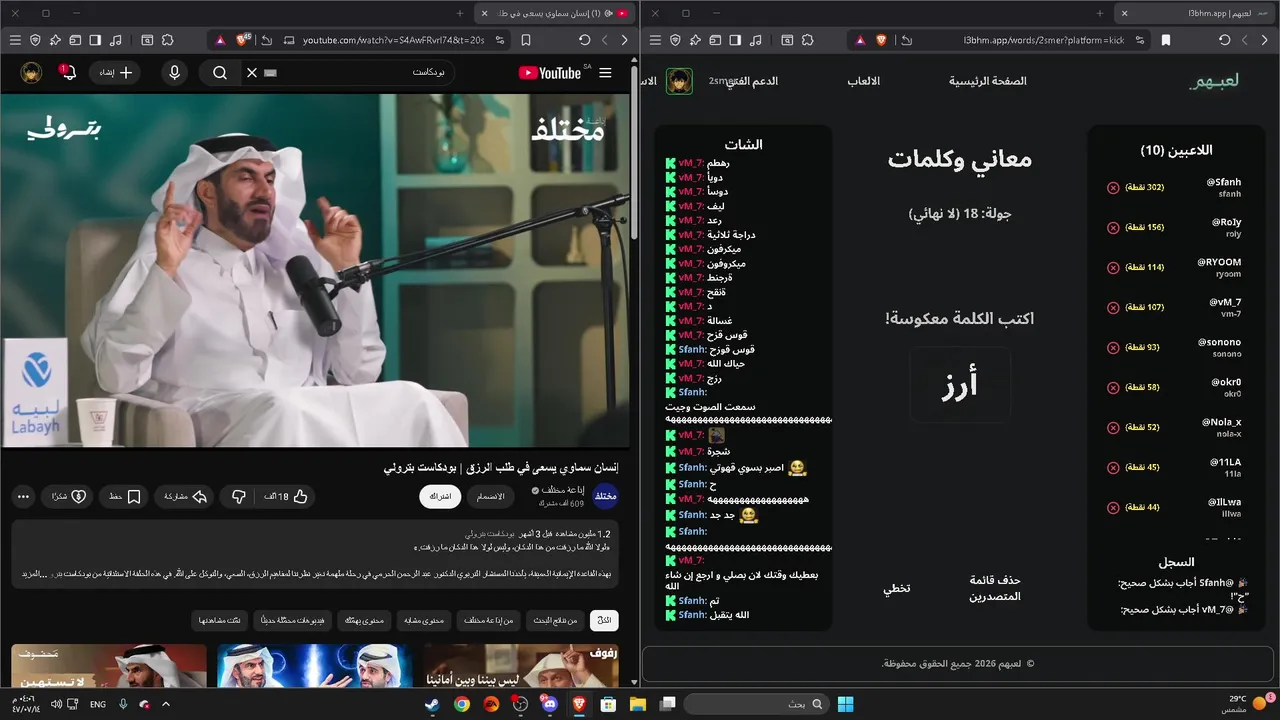1280x720 pixels.
Task: Click the تخطي skip button
Action: (896, 588)
